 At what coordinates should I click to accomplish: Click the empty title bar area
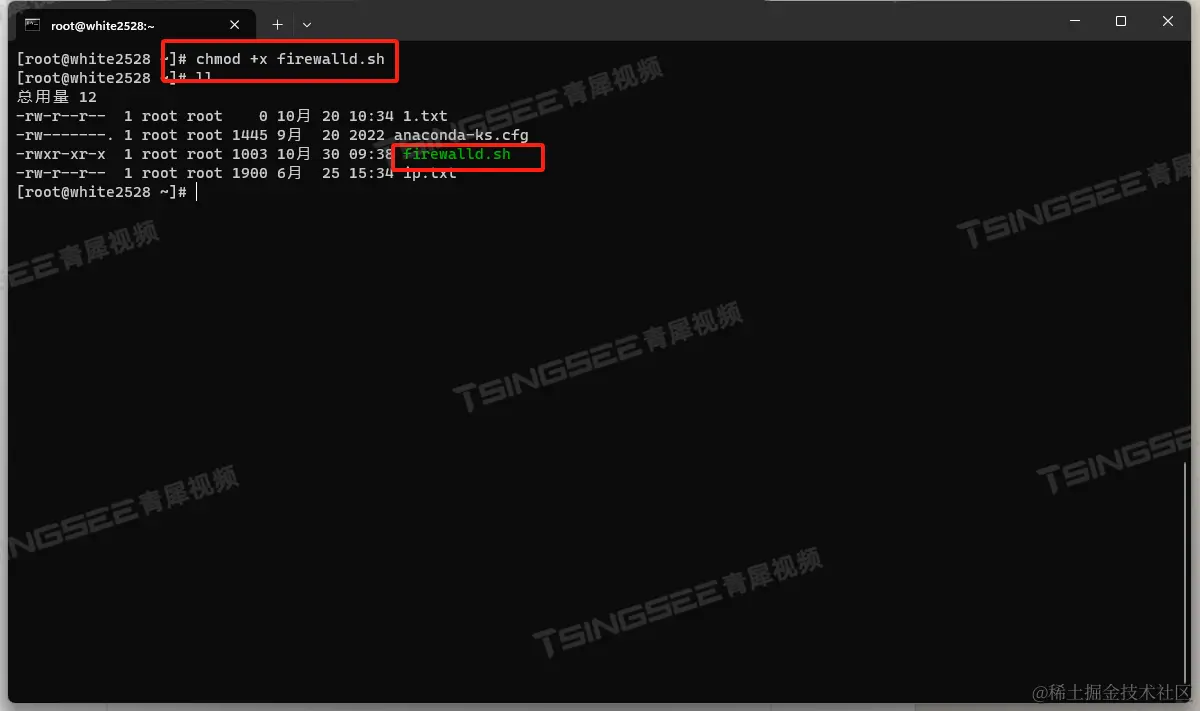(680, 22)
